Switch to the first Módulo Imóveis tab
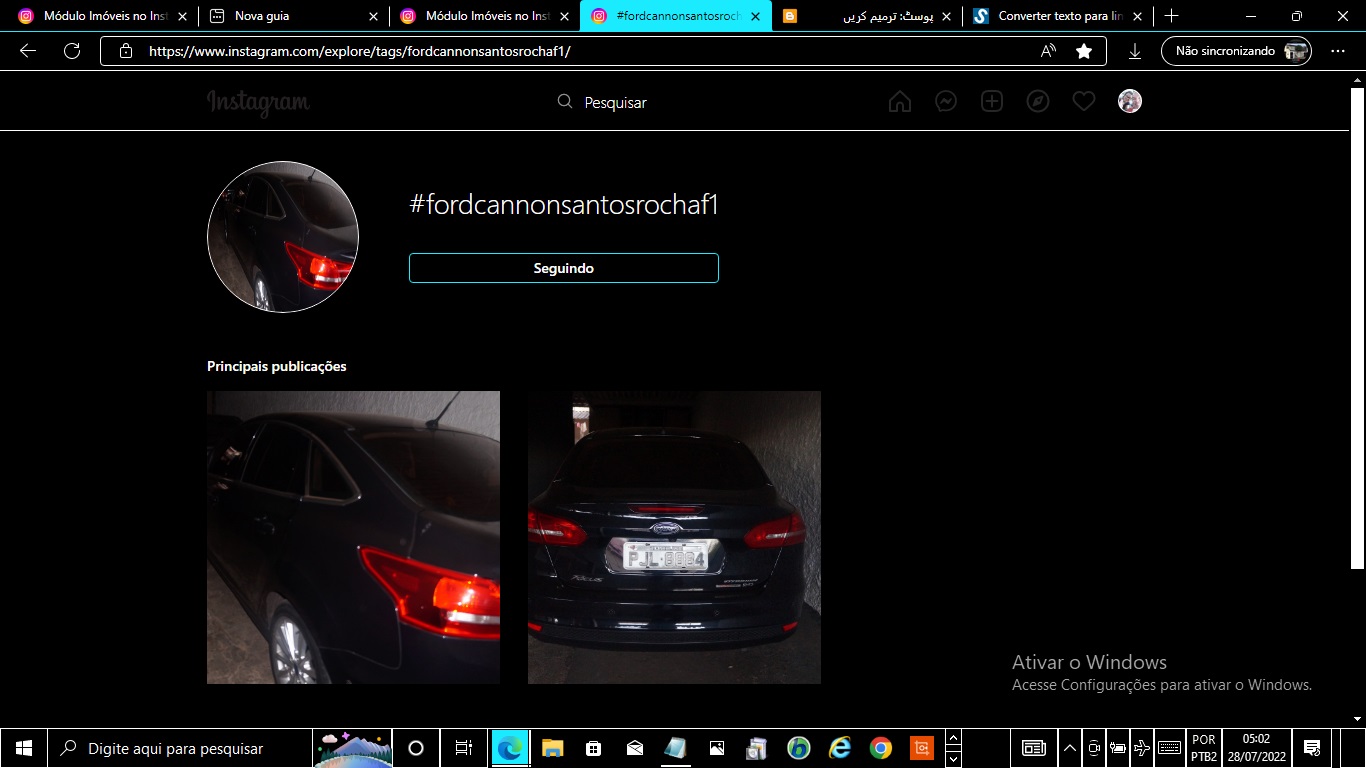Viewport: 1366px width, 768px height. pos(103,16)
